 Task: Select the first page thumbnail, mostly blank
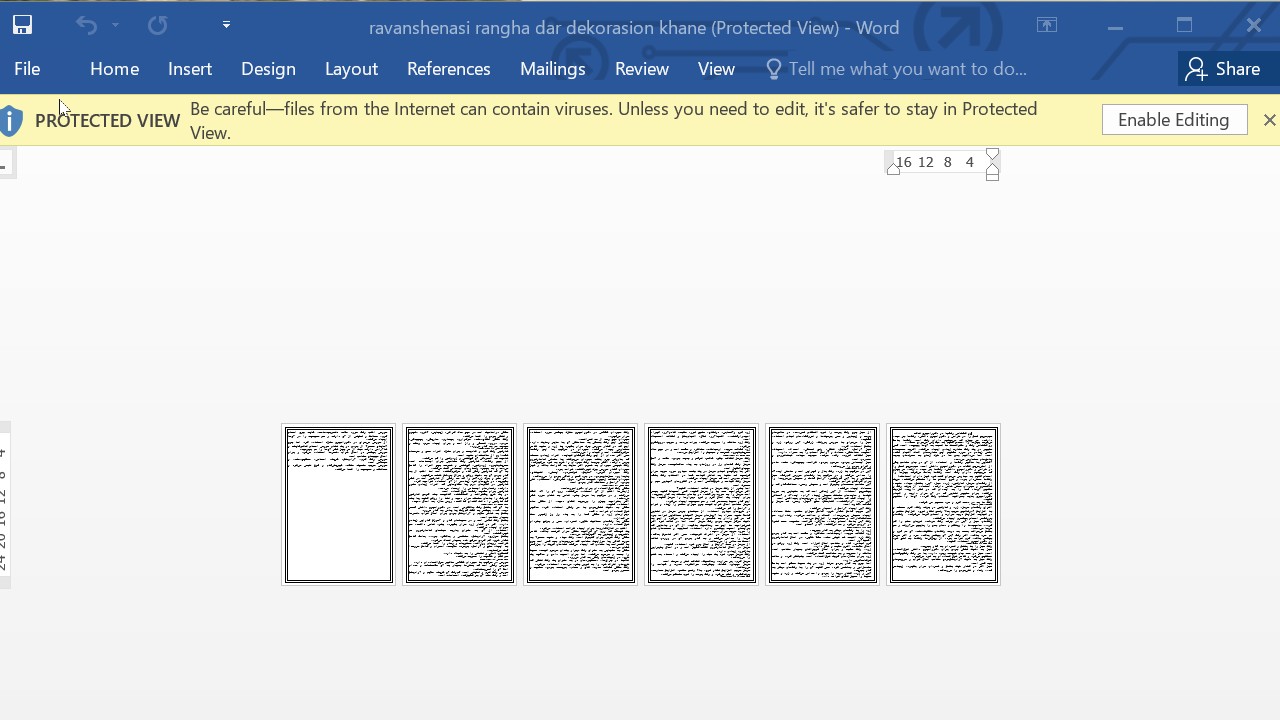coord(338,505)
